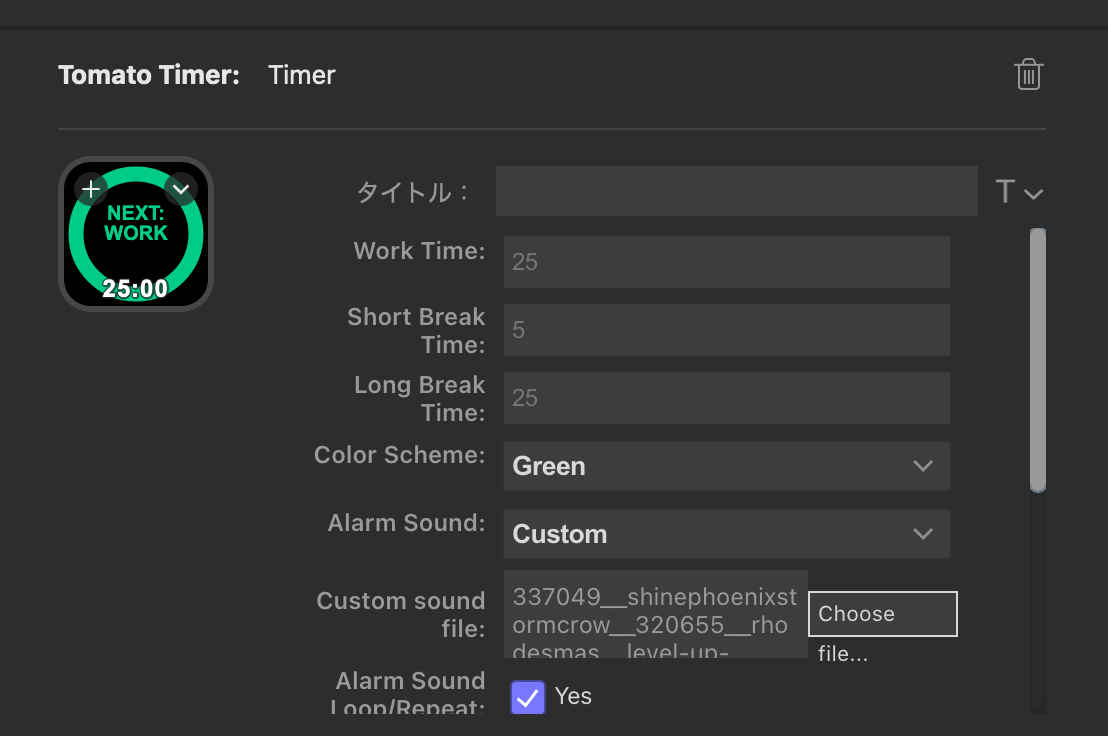Click the 25:00 countdown on the preview
The height and width of the screenshot is (736, 1108).
[135, 290]
